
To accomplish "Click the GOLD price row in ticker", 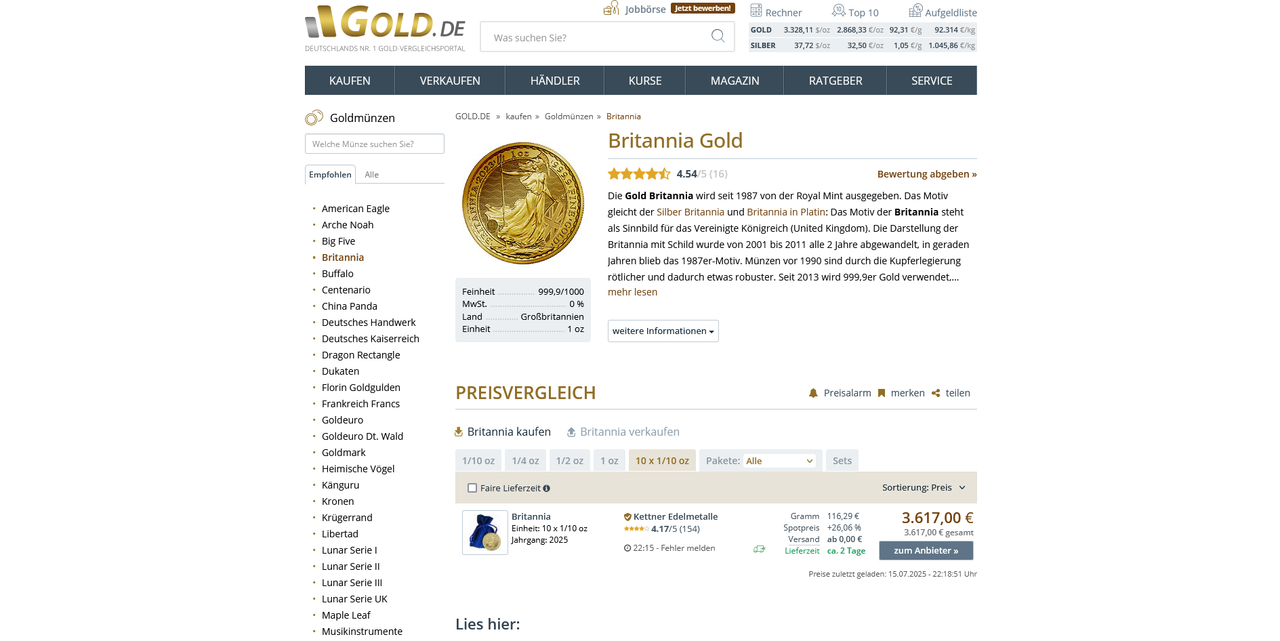I will click(x=863, y=30).
